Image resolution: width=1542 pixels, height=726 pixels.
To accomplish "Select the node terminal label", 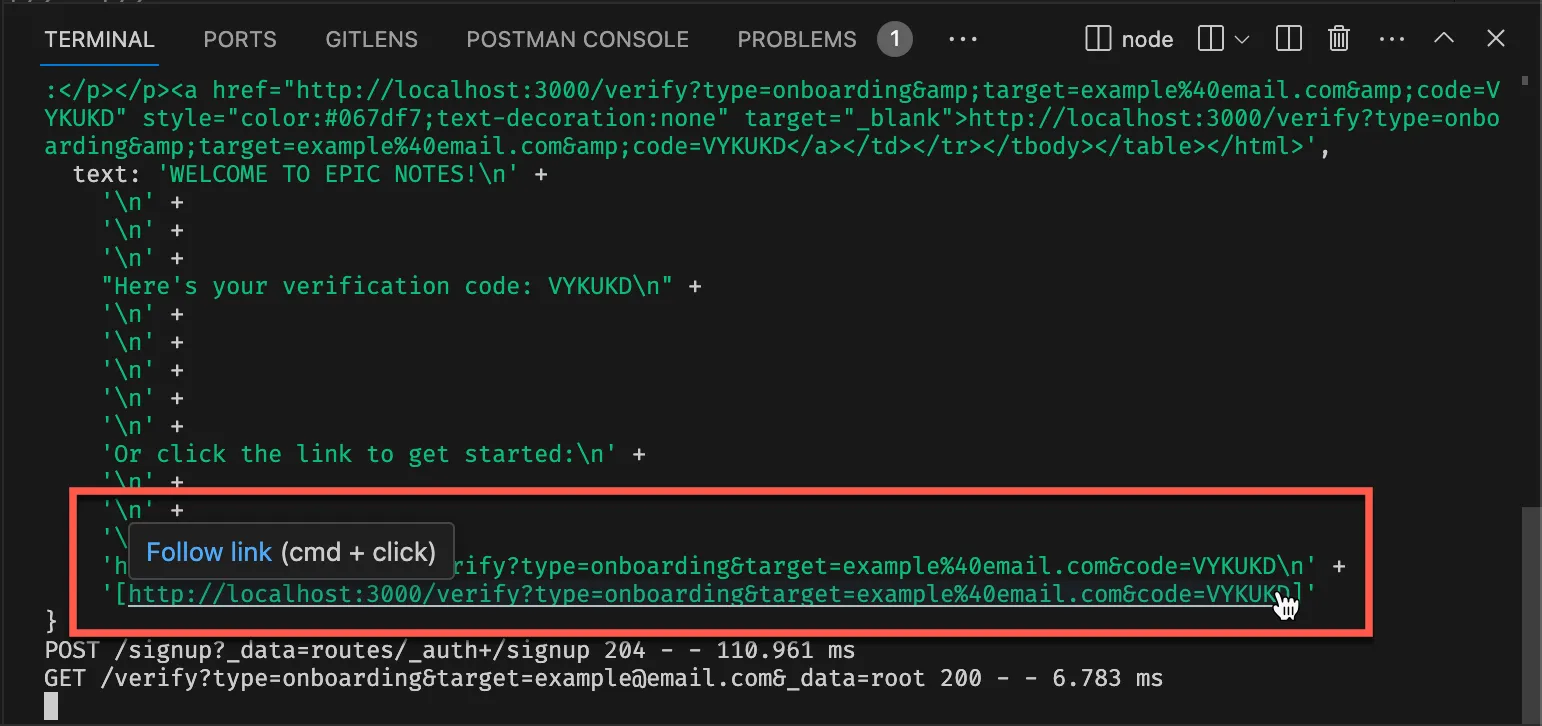I will tap(1147, 39).
